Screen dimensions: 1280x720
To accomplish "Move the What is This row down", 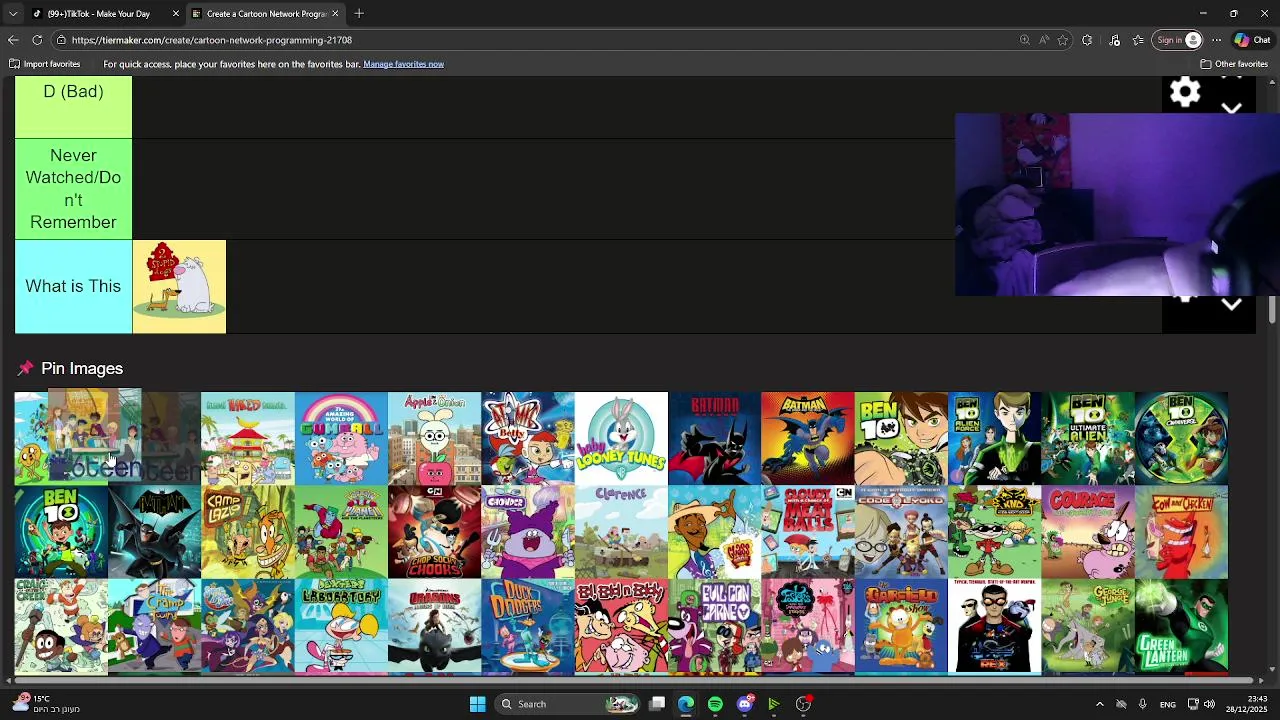I will [x=1232, y=305].
